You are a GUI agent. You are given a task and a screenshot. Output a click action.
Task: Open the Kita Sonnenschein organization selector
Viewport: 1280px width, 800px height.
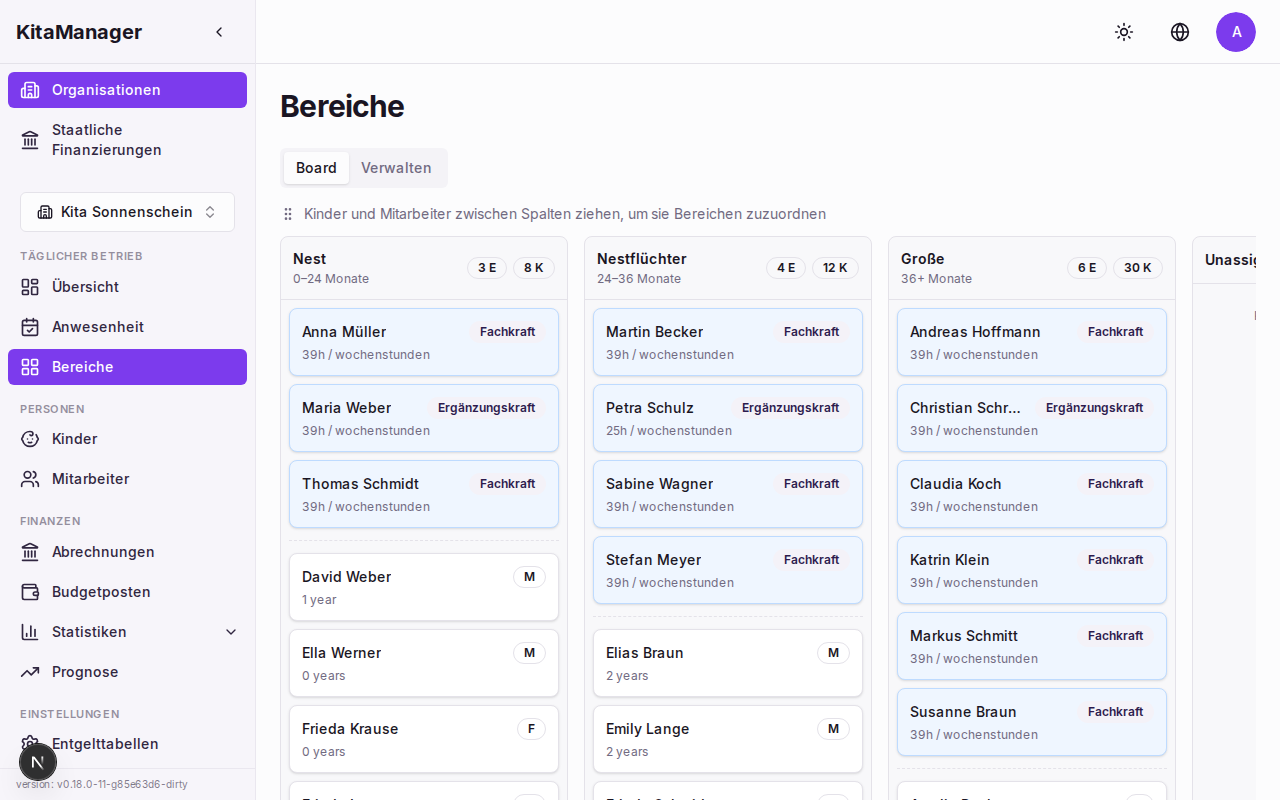(x=127, y=212)
